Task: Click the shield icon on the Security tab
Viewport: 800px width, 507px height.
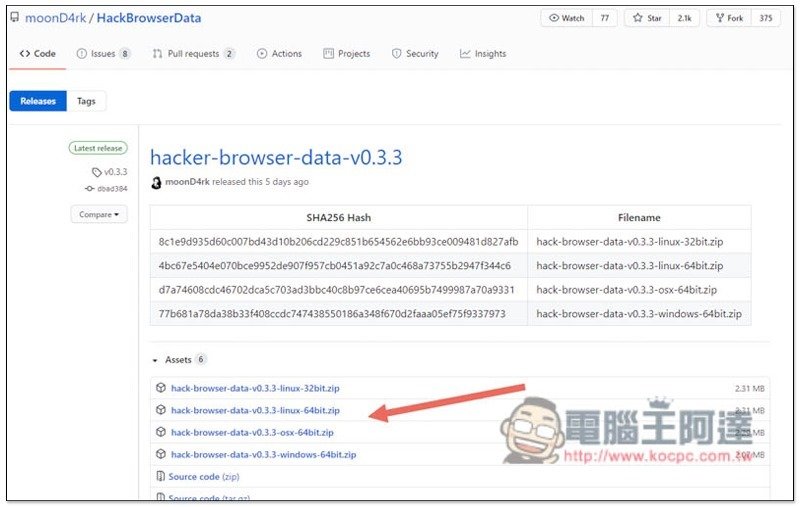Action: (396, 54)
